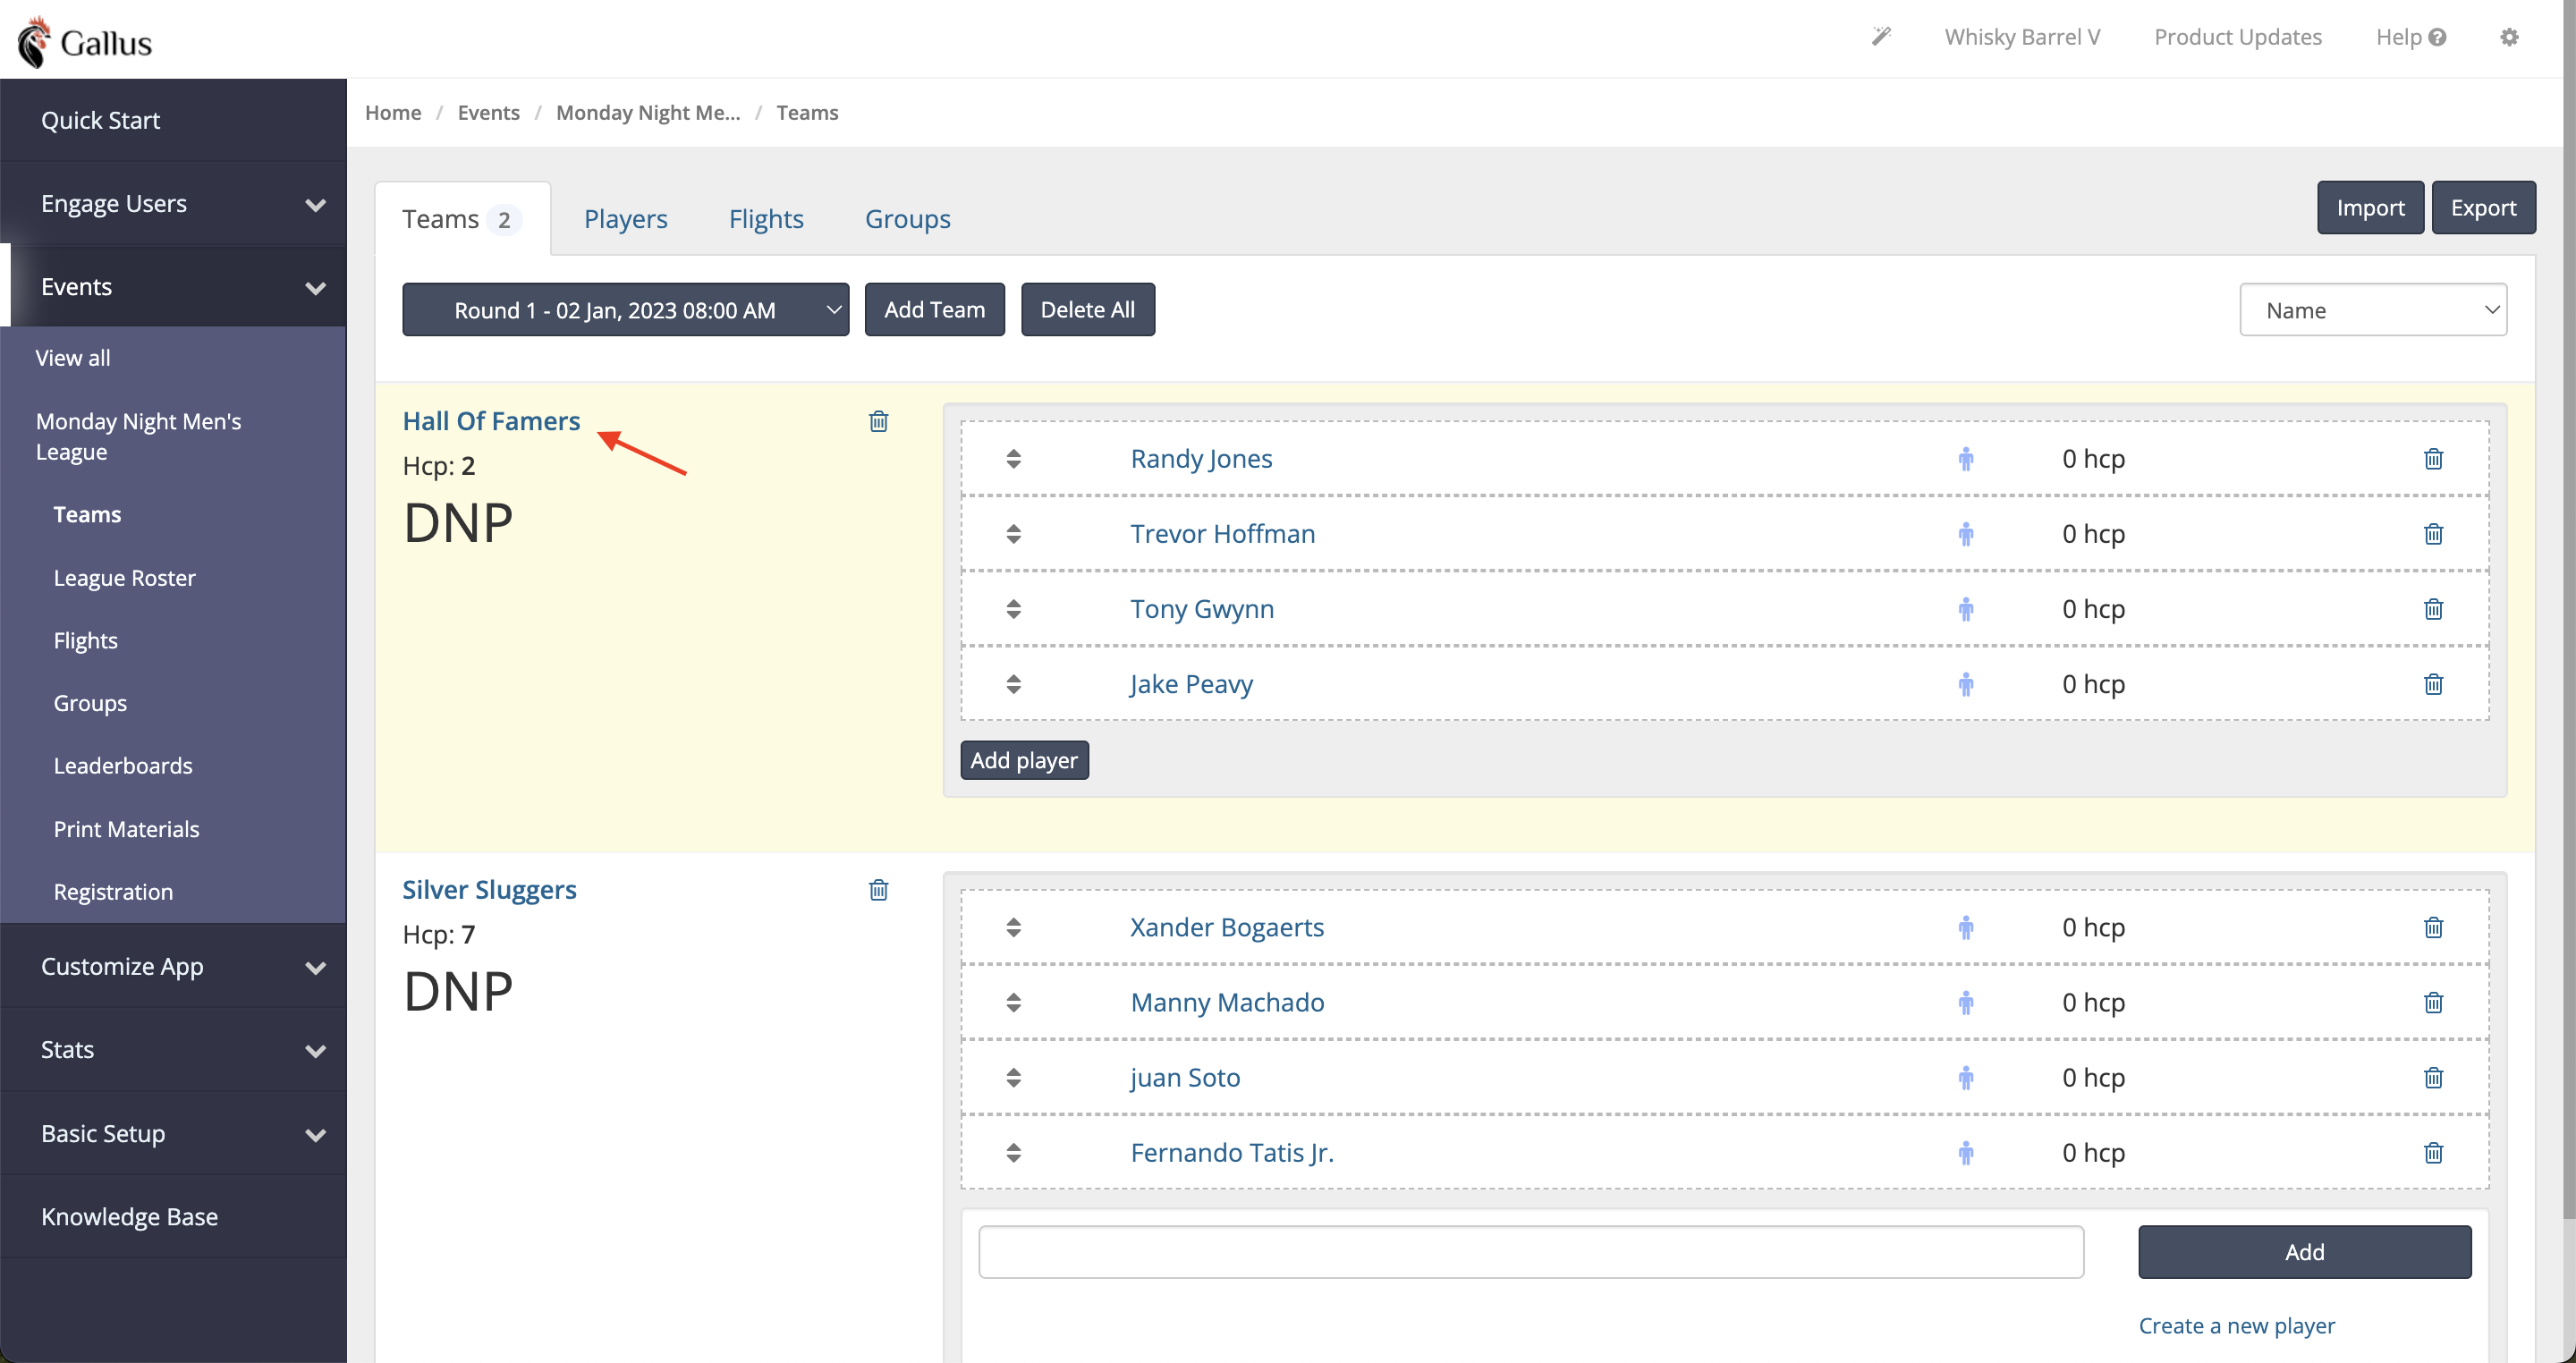
Task: Remove juan Soto with trash icon
Action: click(x=2433, y=1078)
